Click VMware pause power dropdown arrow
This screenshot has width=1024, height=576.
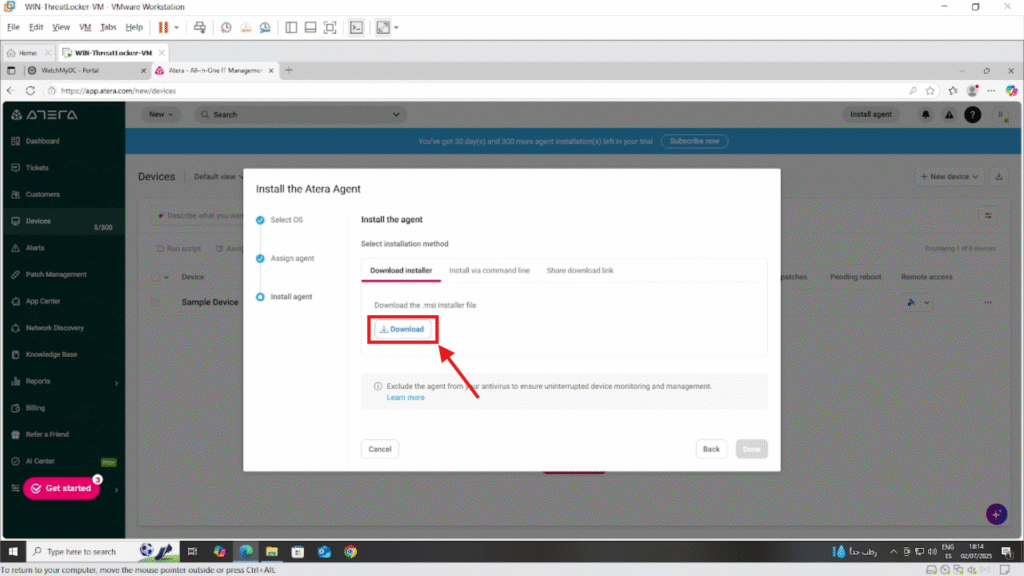pyautogui.click(x=176, y=27)
